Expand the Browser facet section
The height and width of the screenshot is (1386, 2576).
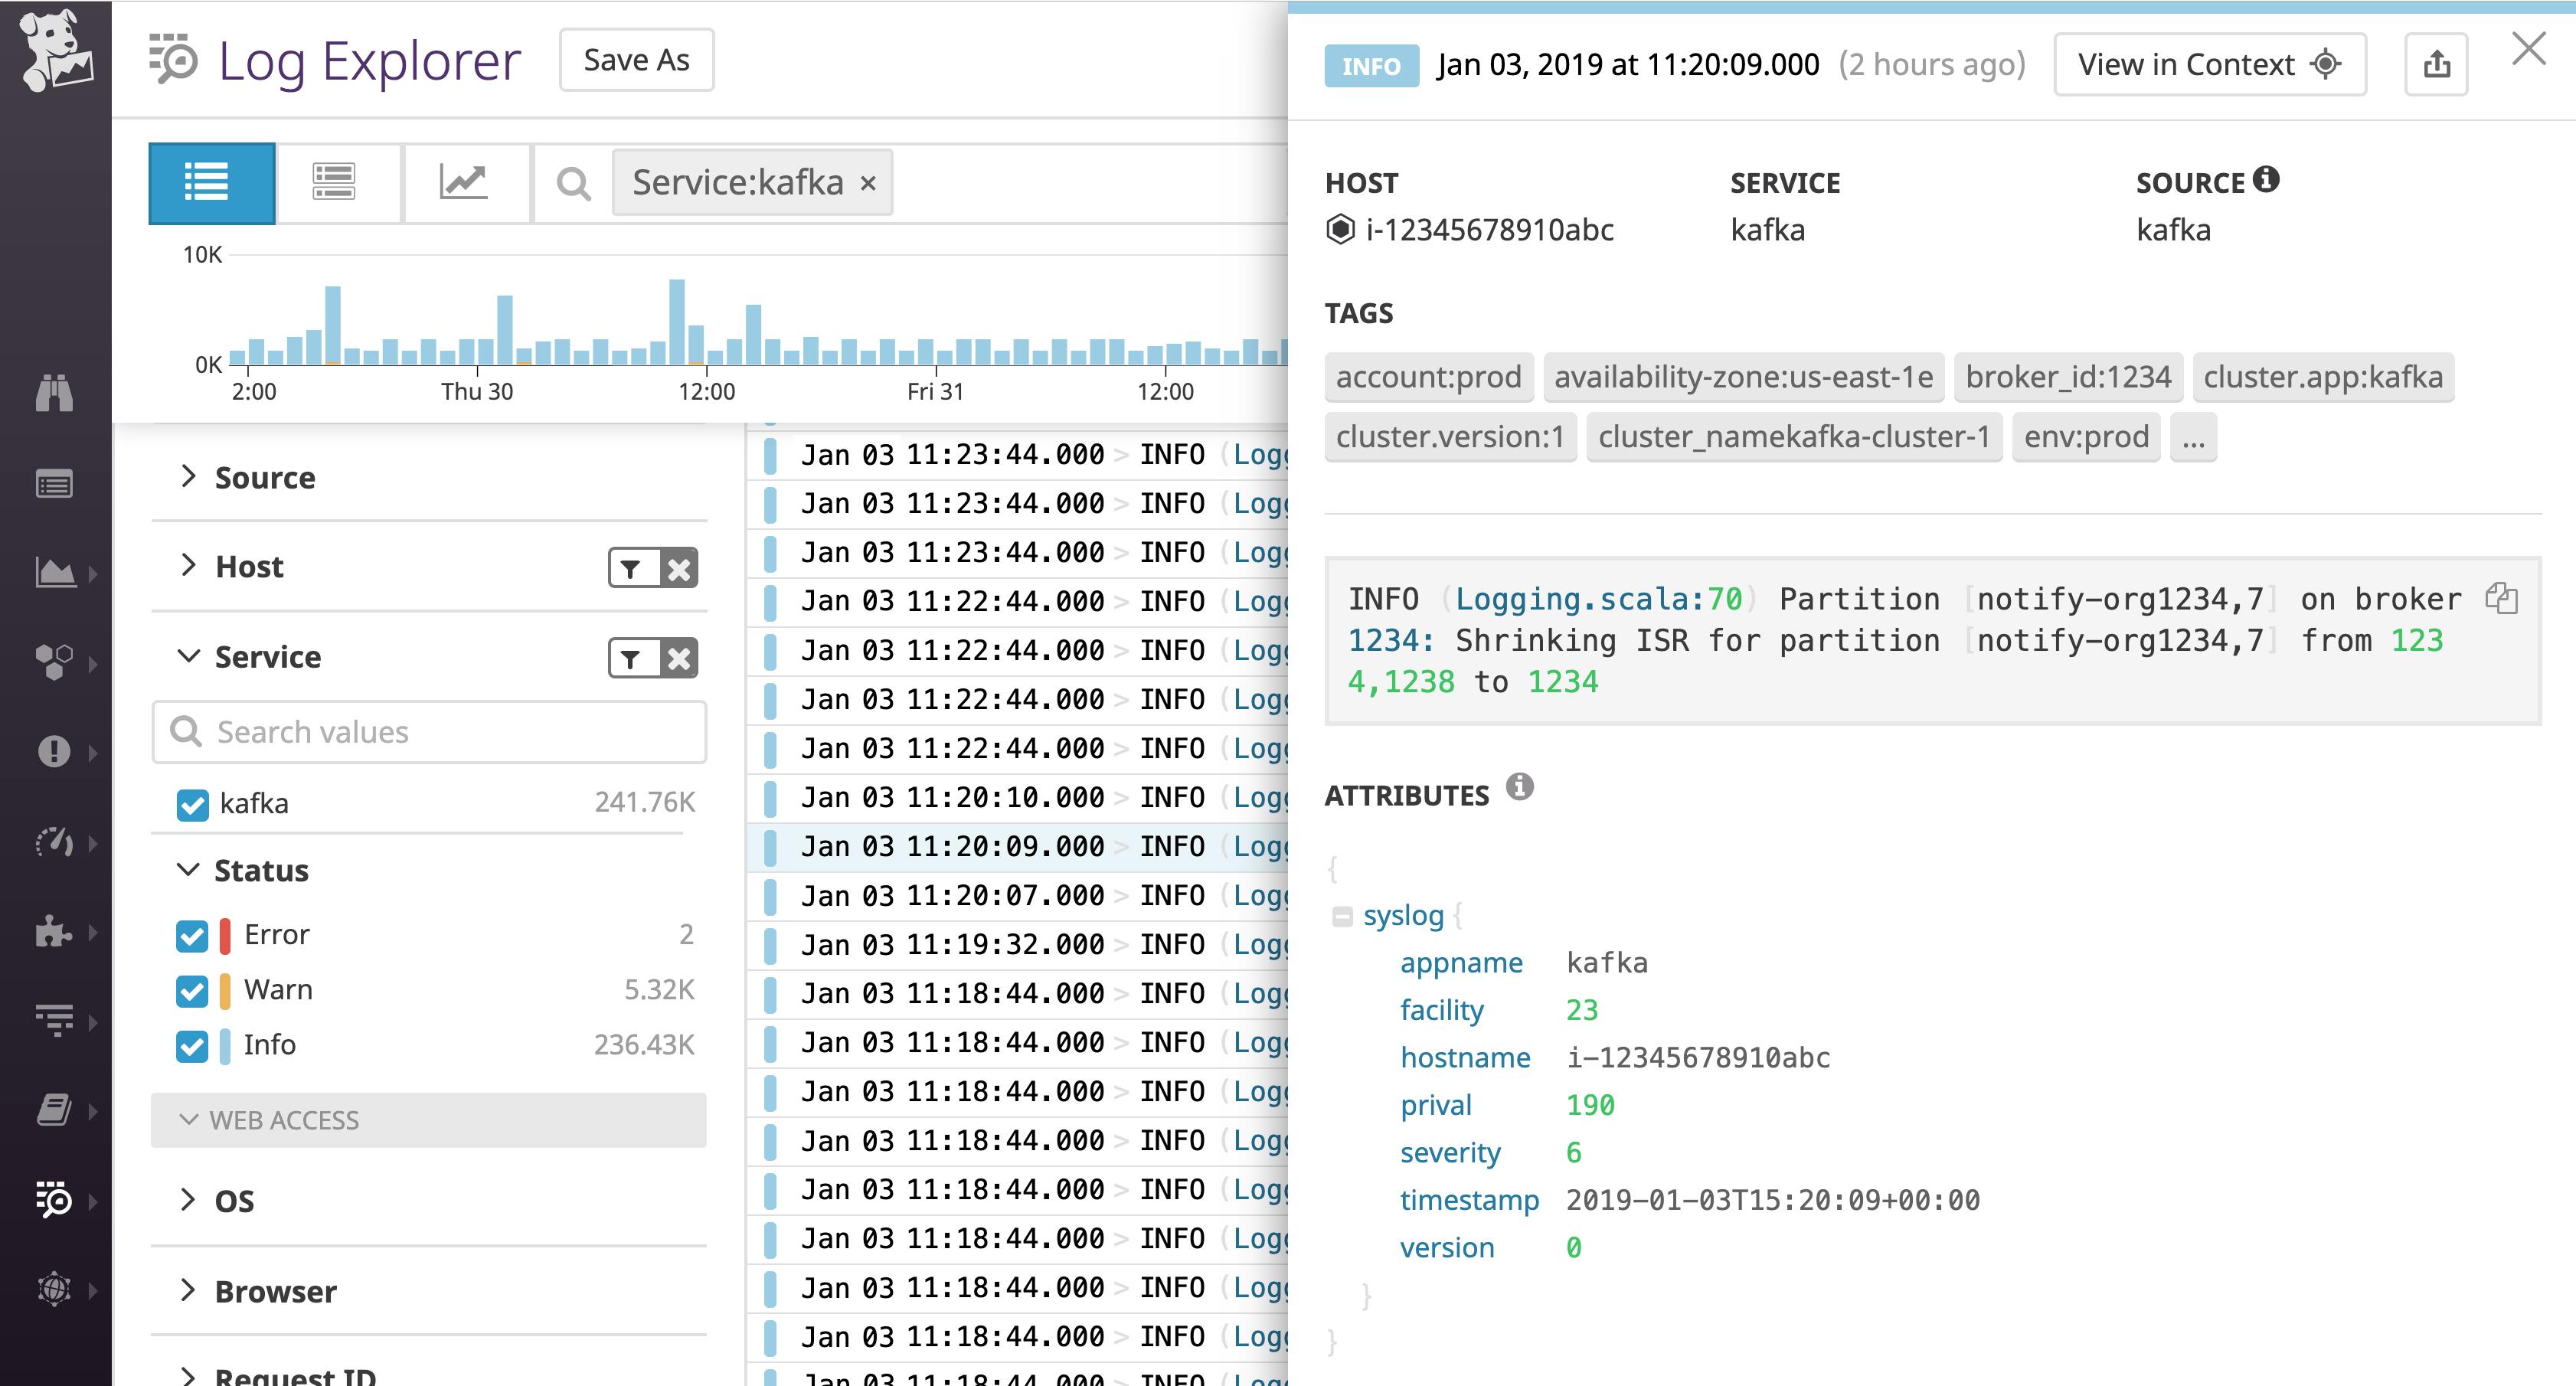(x=188, y=1291)
